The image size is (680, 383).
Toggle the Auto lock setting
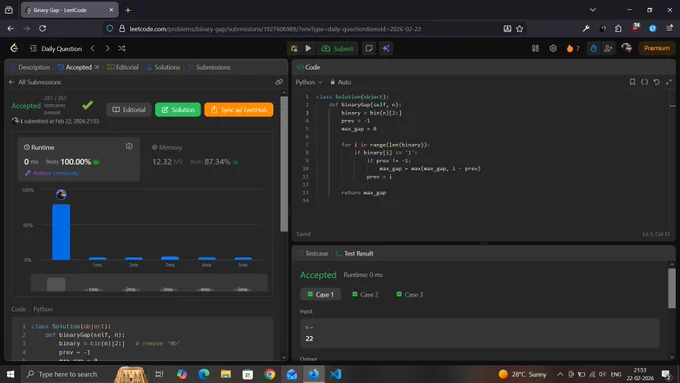pos(340,82)
